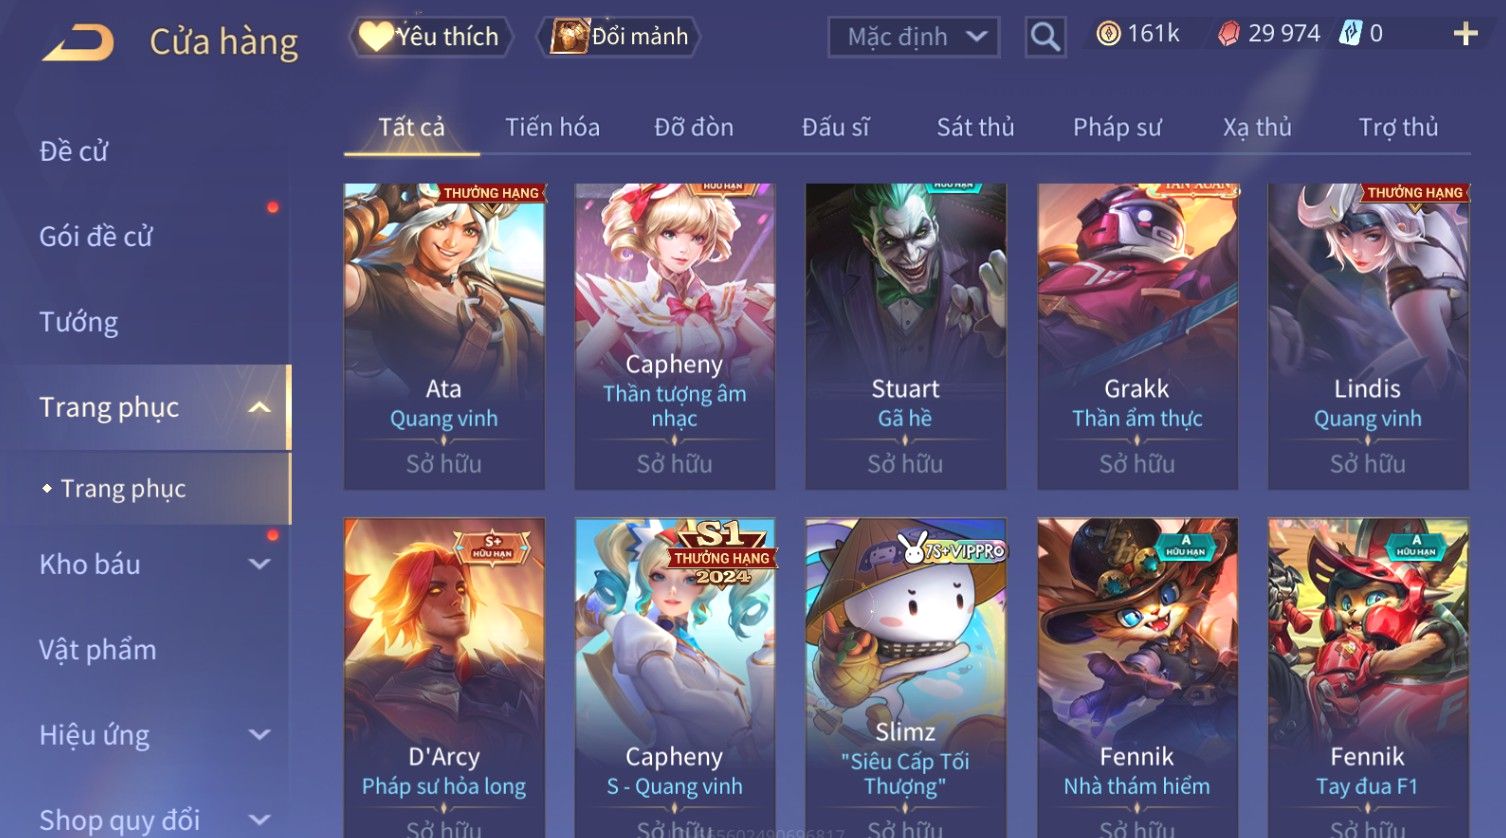
Task: Open the search magnifier icon
Action: click(x=1045, y=37)
